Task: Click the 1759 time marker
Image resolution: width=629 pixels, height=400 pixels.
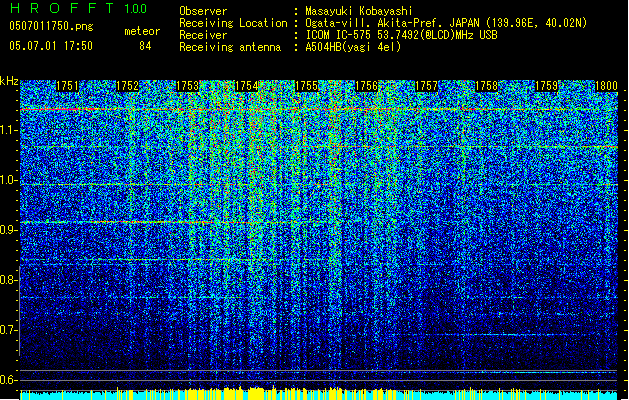Action: tap(546, 86)
